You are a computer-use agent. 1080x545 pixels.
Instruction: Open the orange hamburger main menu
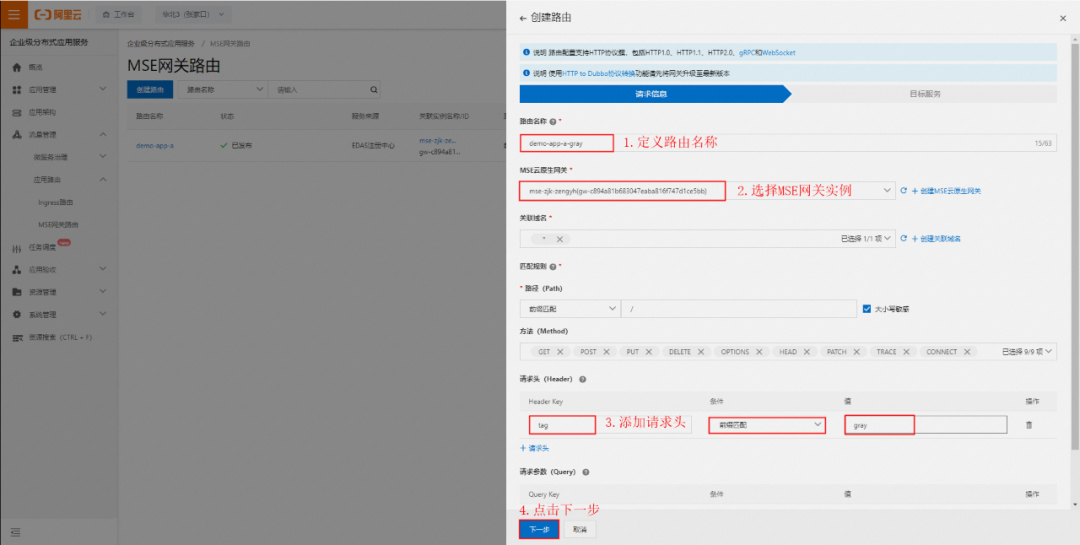point(14,14)
